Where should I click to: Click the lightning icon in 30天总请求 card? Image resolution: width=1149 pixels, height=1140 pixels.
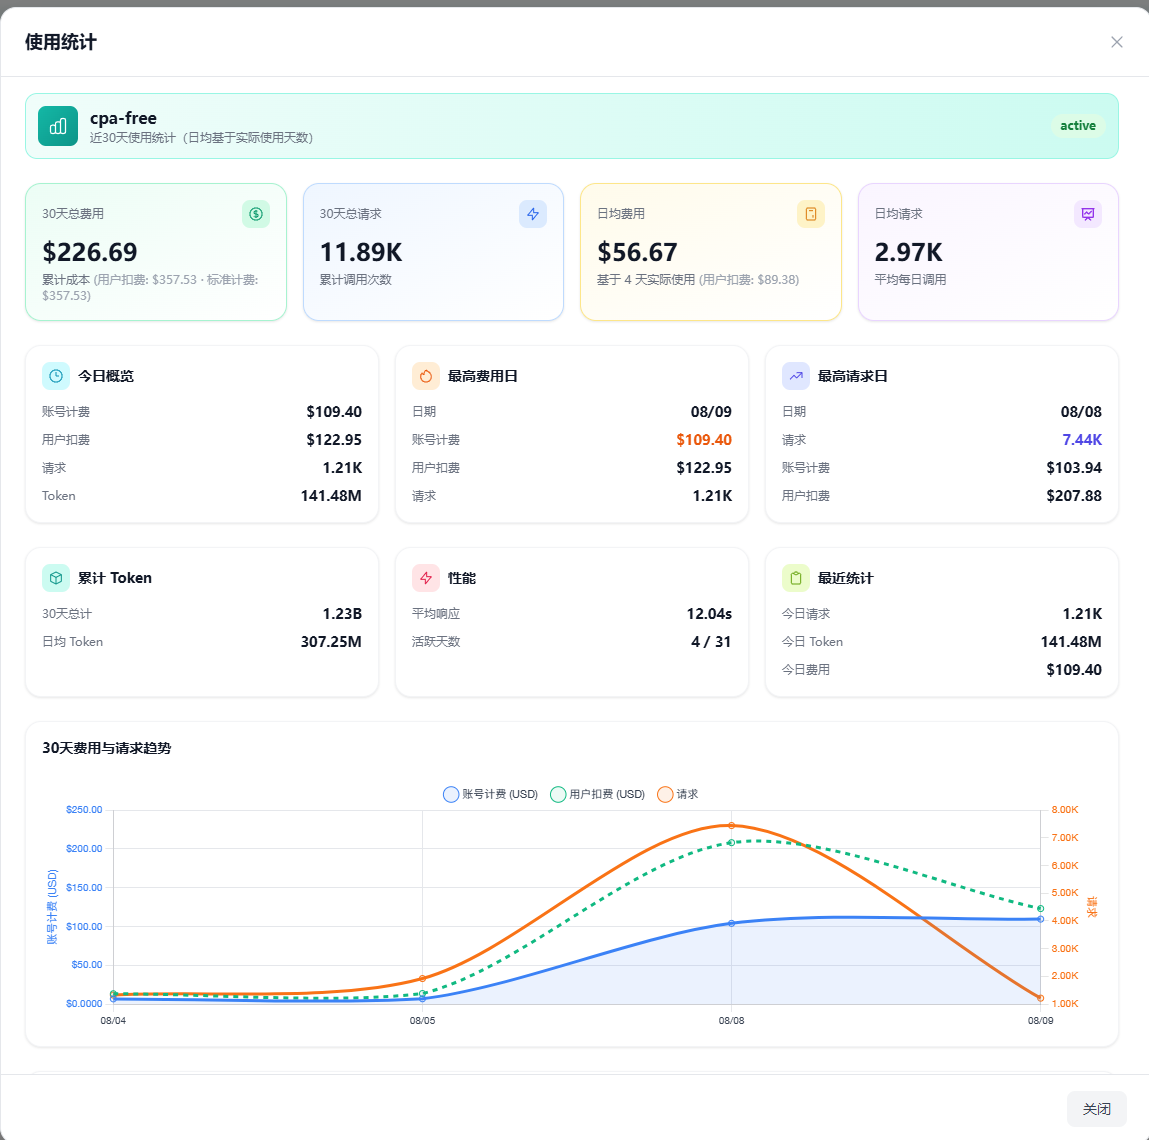click(x=533, y=214)
